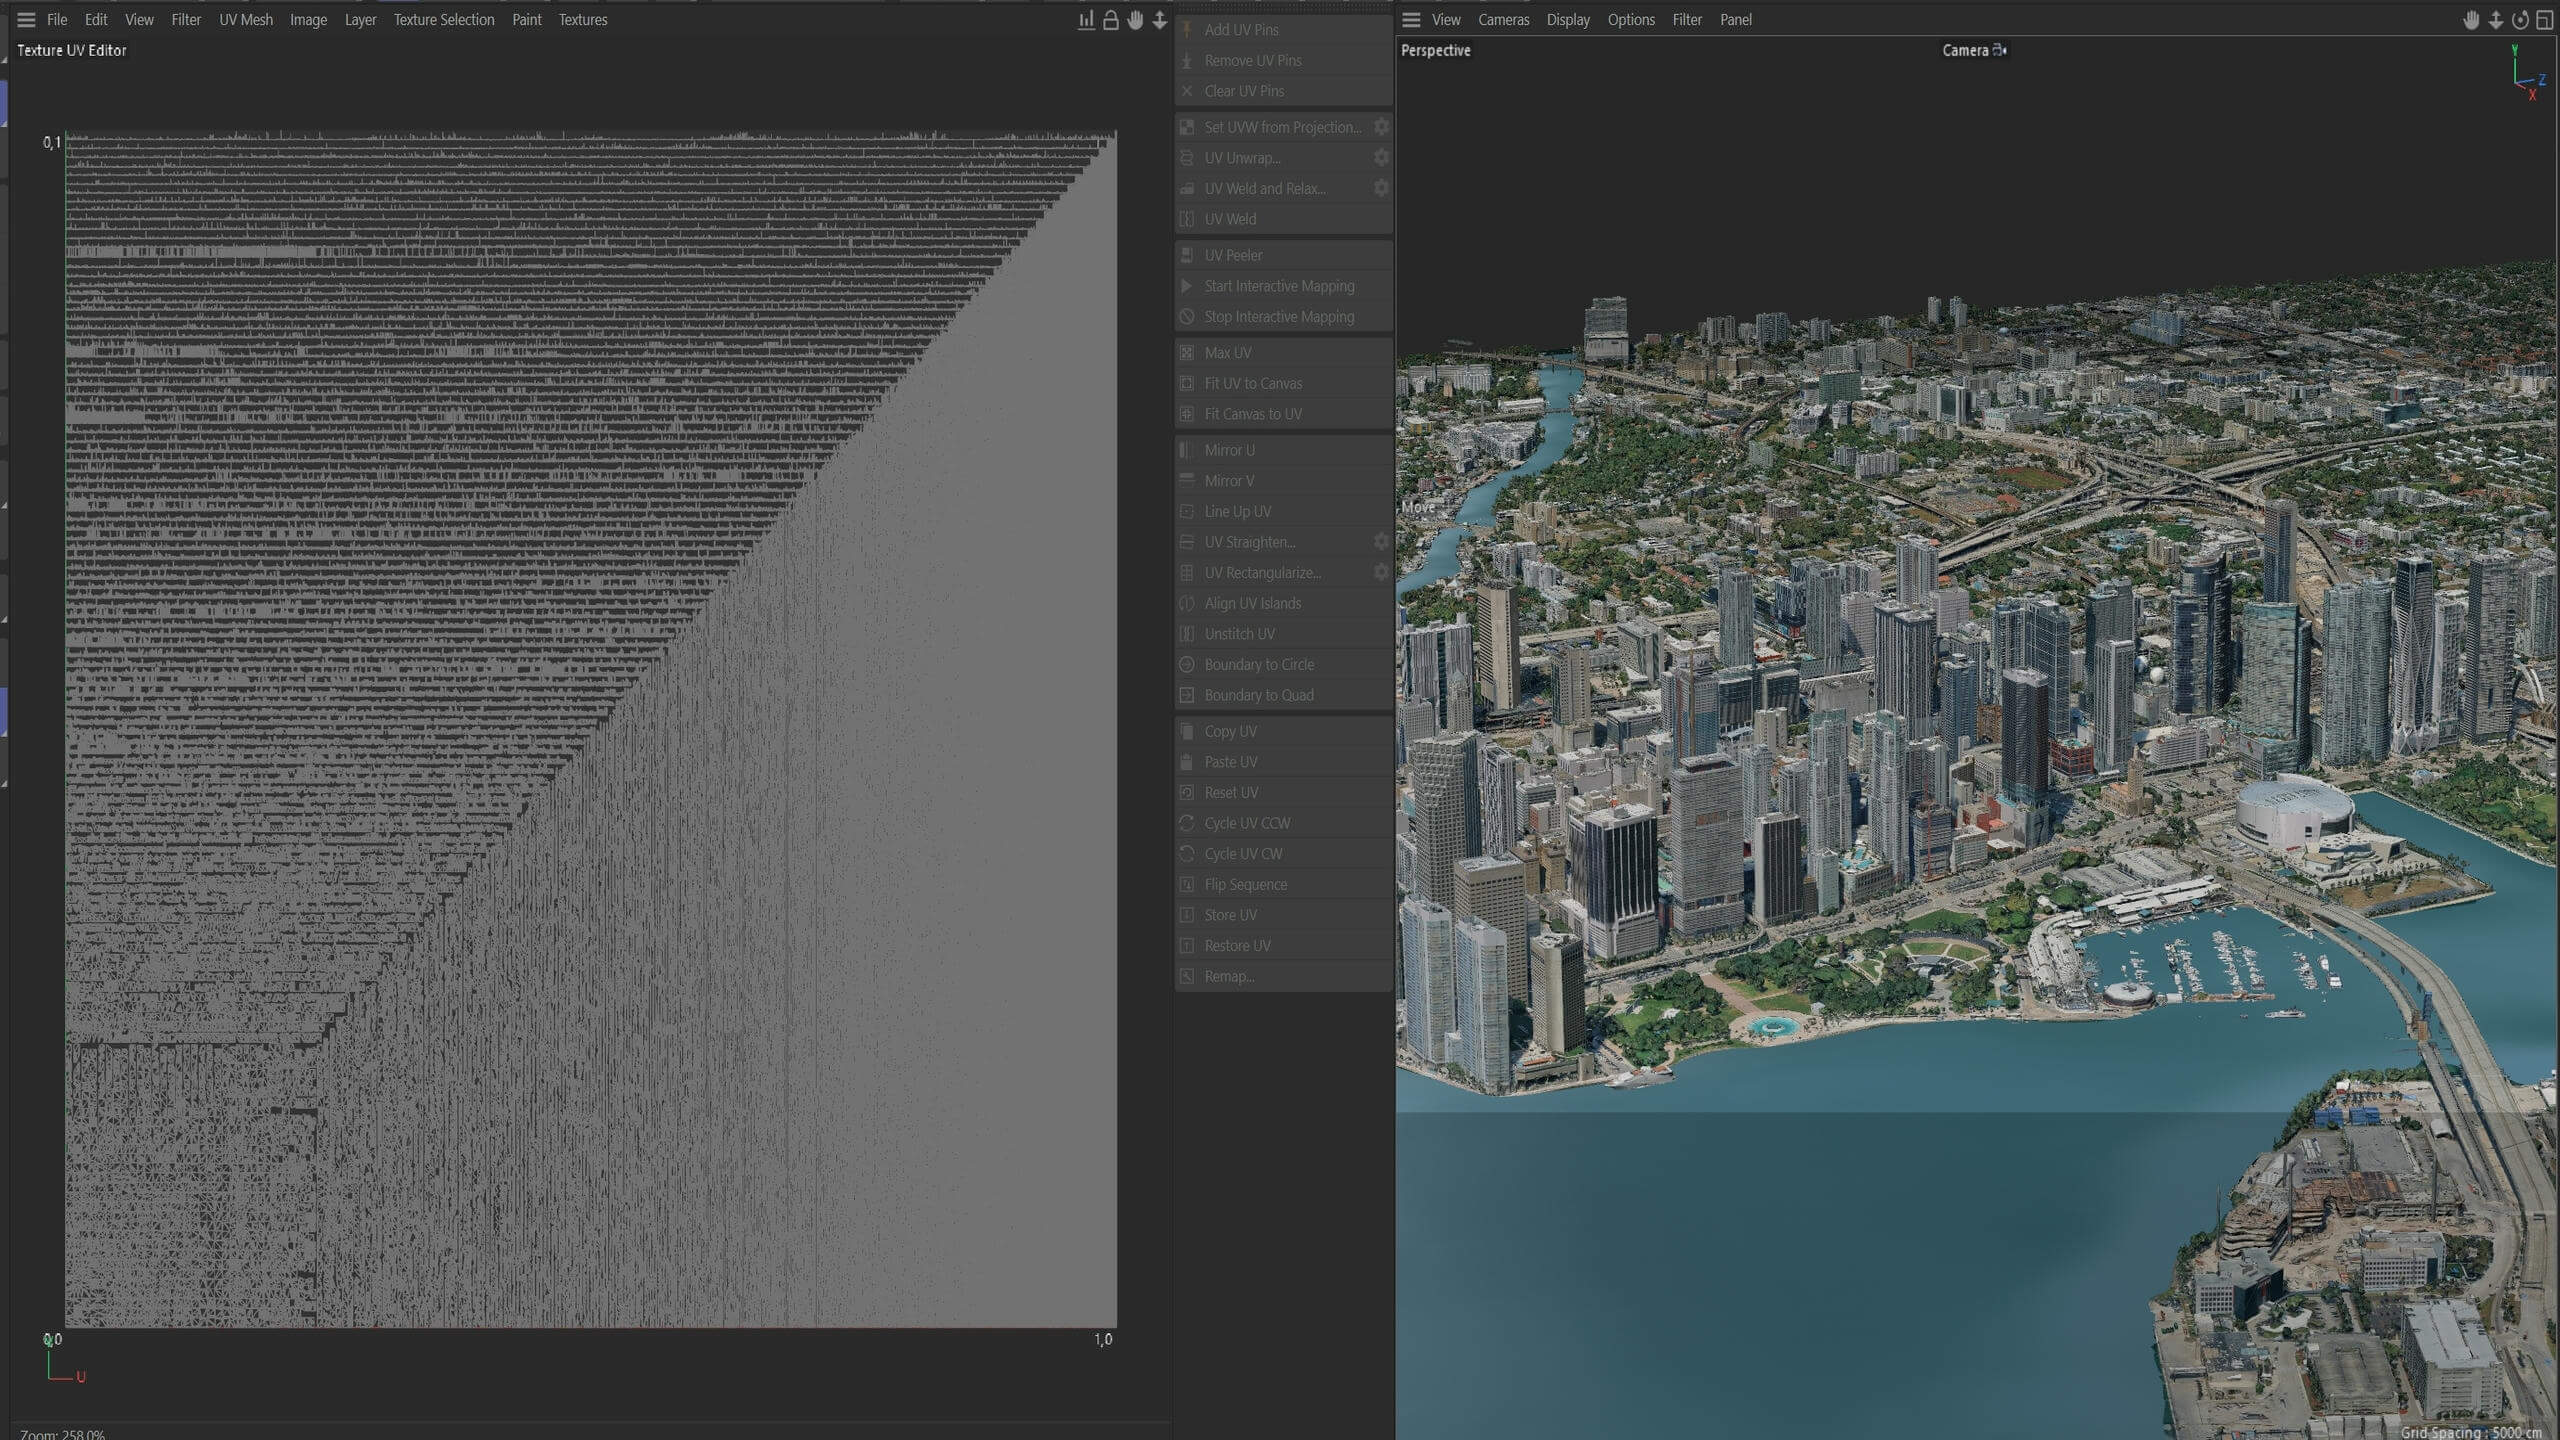Open the Cameras menu in viewport

(x=1504, y=20)
